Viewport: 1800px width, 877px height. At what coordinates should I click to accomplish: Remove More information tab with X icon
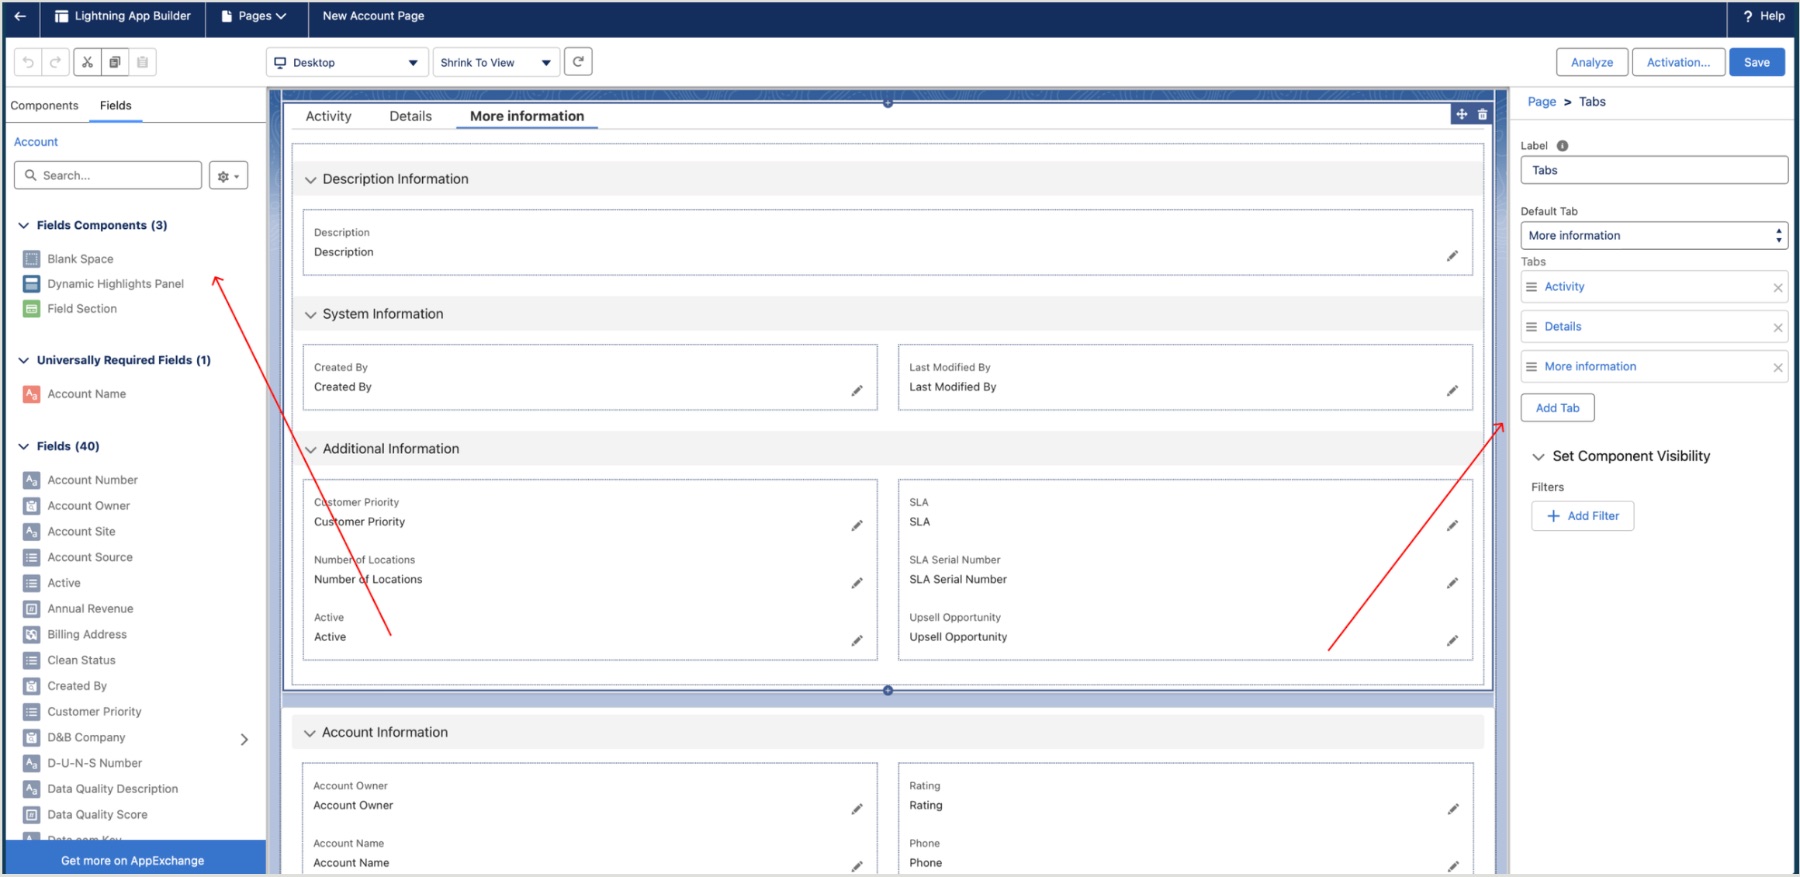(x=1778, y=368)
